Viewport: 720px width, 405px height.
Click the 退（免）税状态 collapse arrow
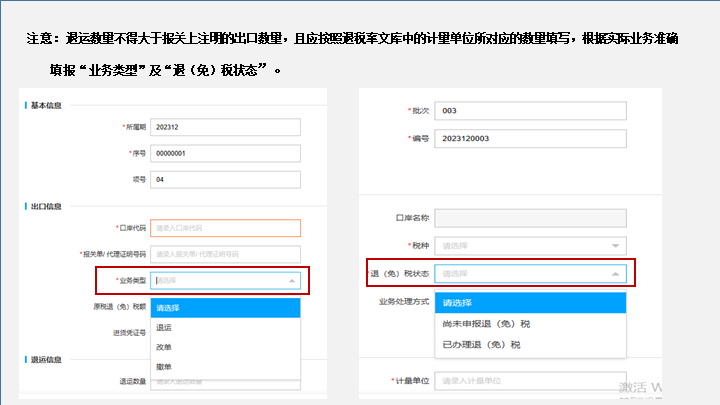(615, 274)
